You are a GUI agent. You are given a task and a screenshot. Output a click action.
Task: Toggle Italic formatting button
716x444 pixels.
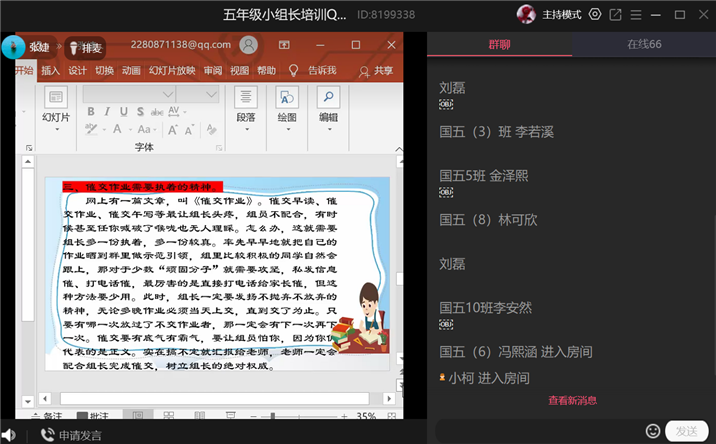click(107, 111)
